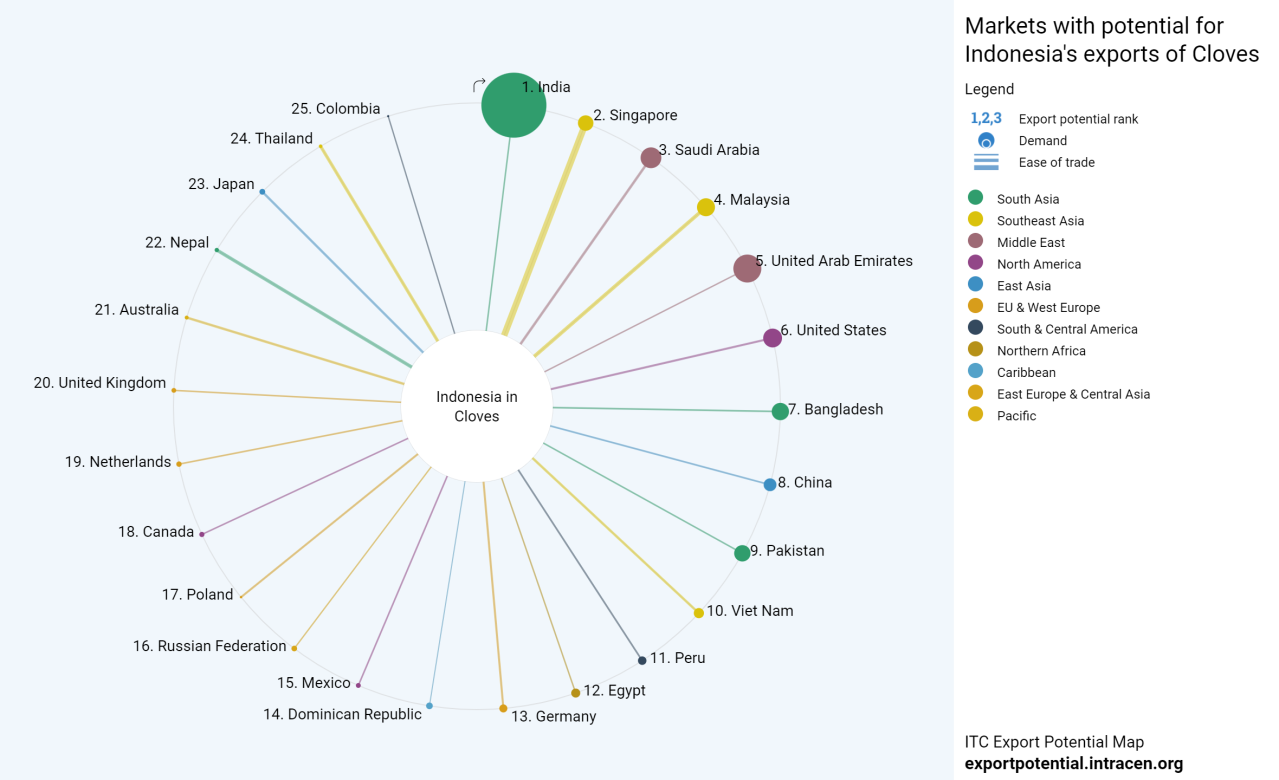Select the blue China bubble
Viewport: 1279px width, 780px height.
[770, 484]
